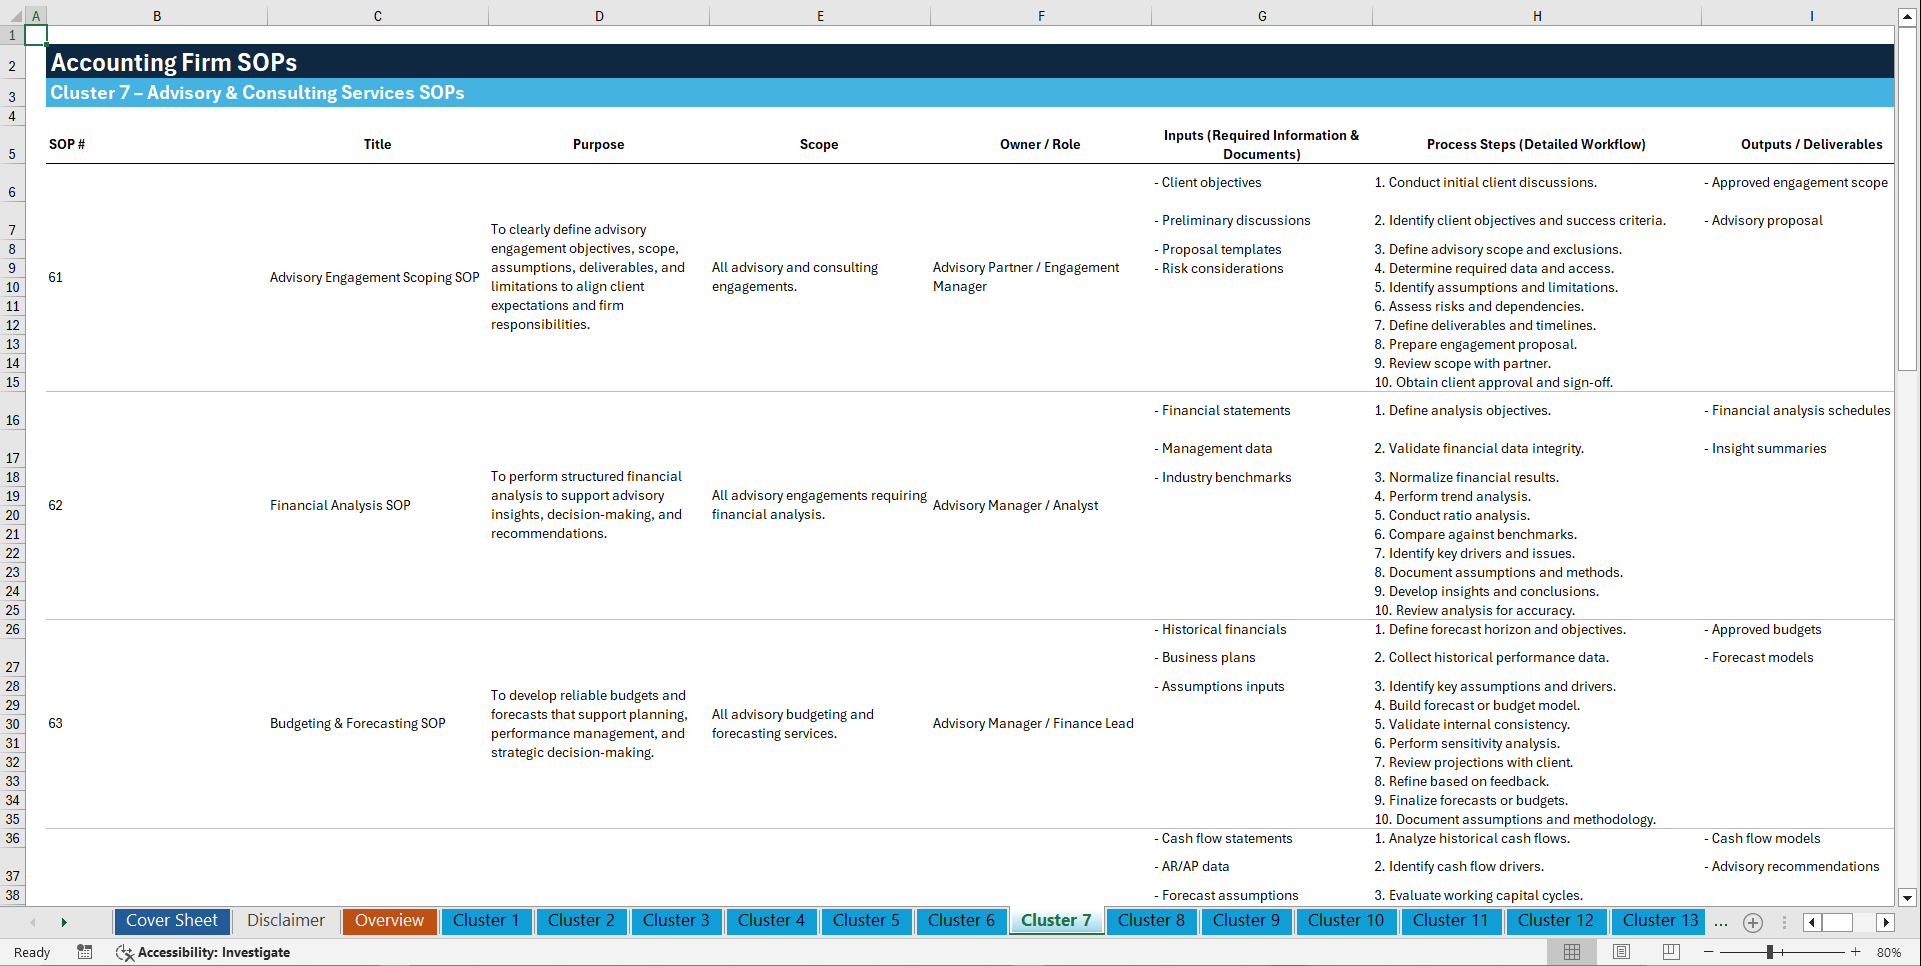This screenshot has width=1921, height=966.
Task: Open the Overview sheet tab
Action: 389,921
